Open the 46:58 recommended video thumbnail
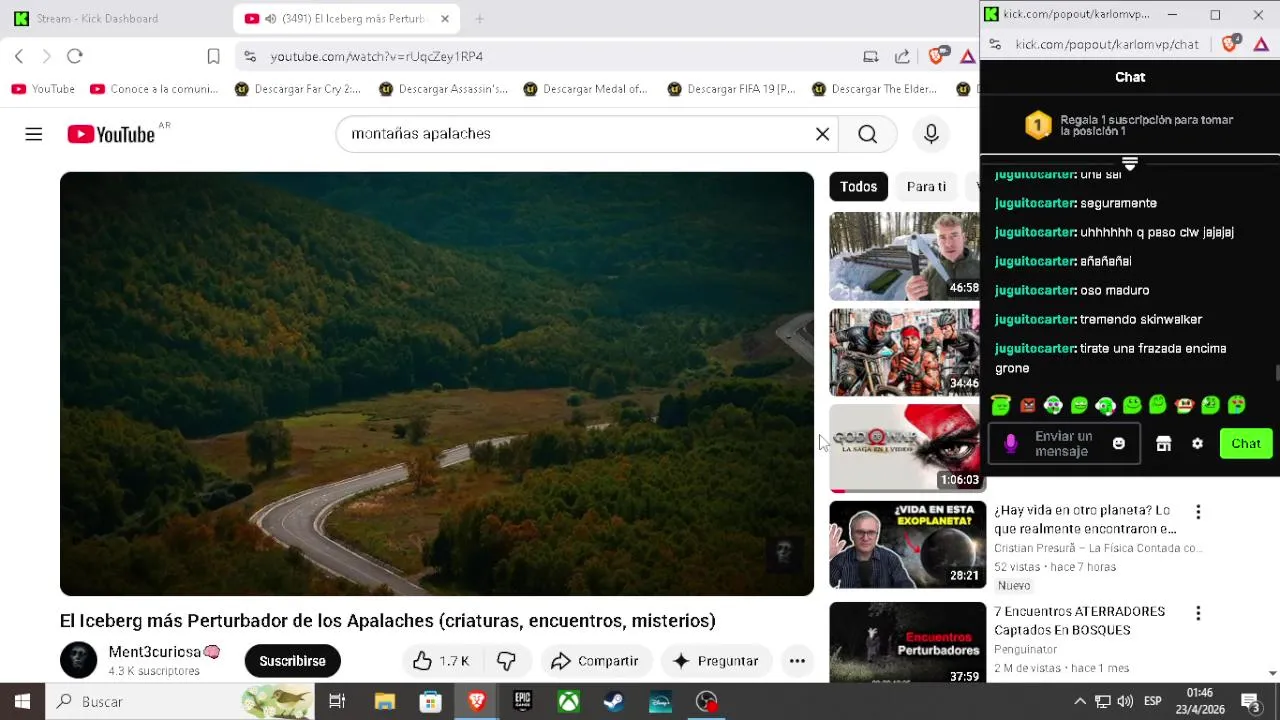 pos(904,256)
